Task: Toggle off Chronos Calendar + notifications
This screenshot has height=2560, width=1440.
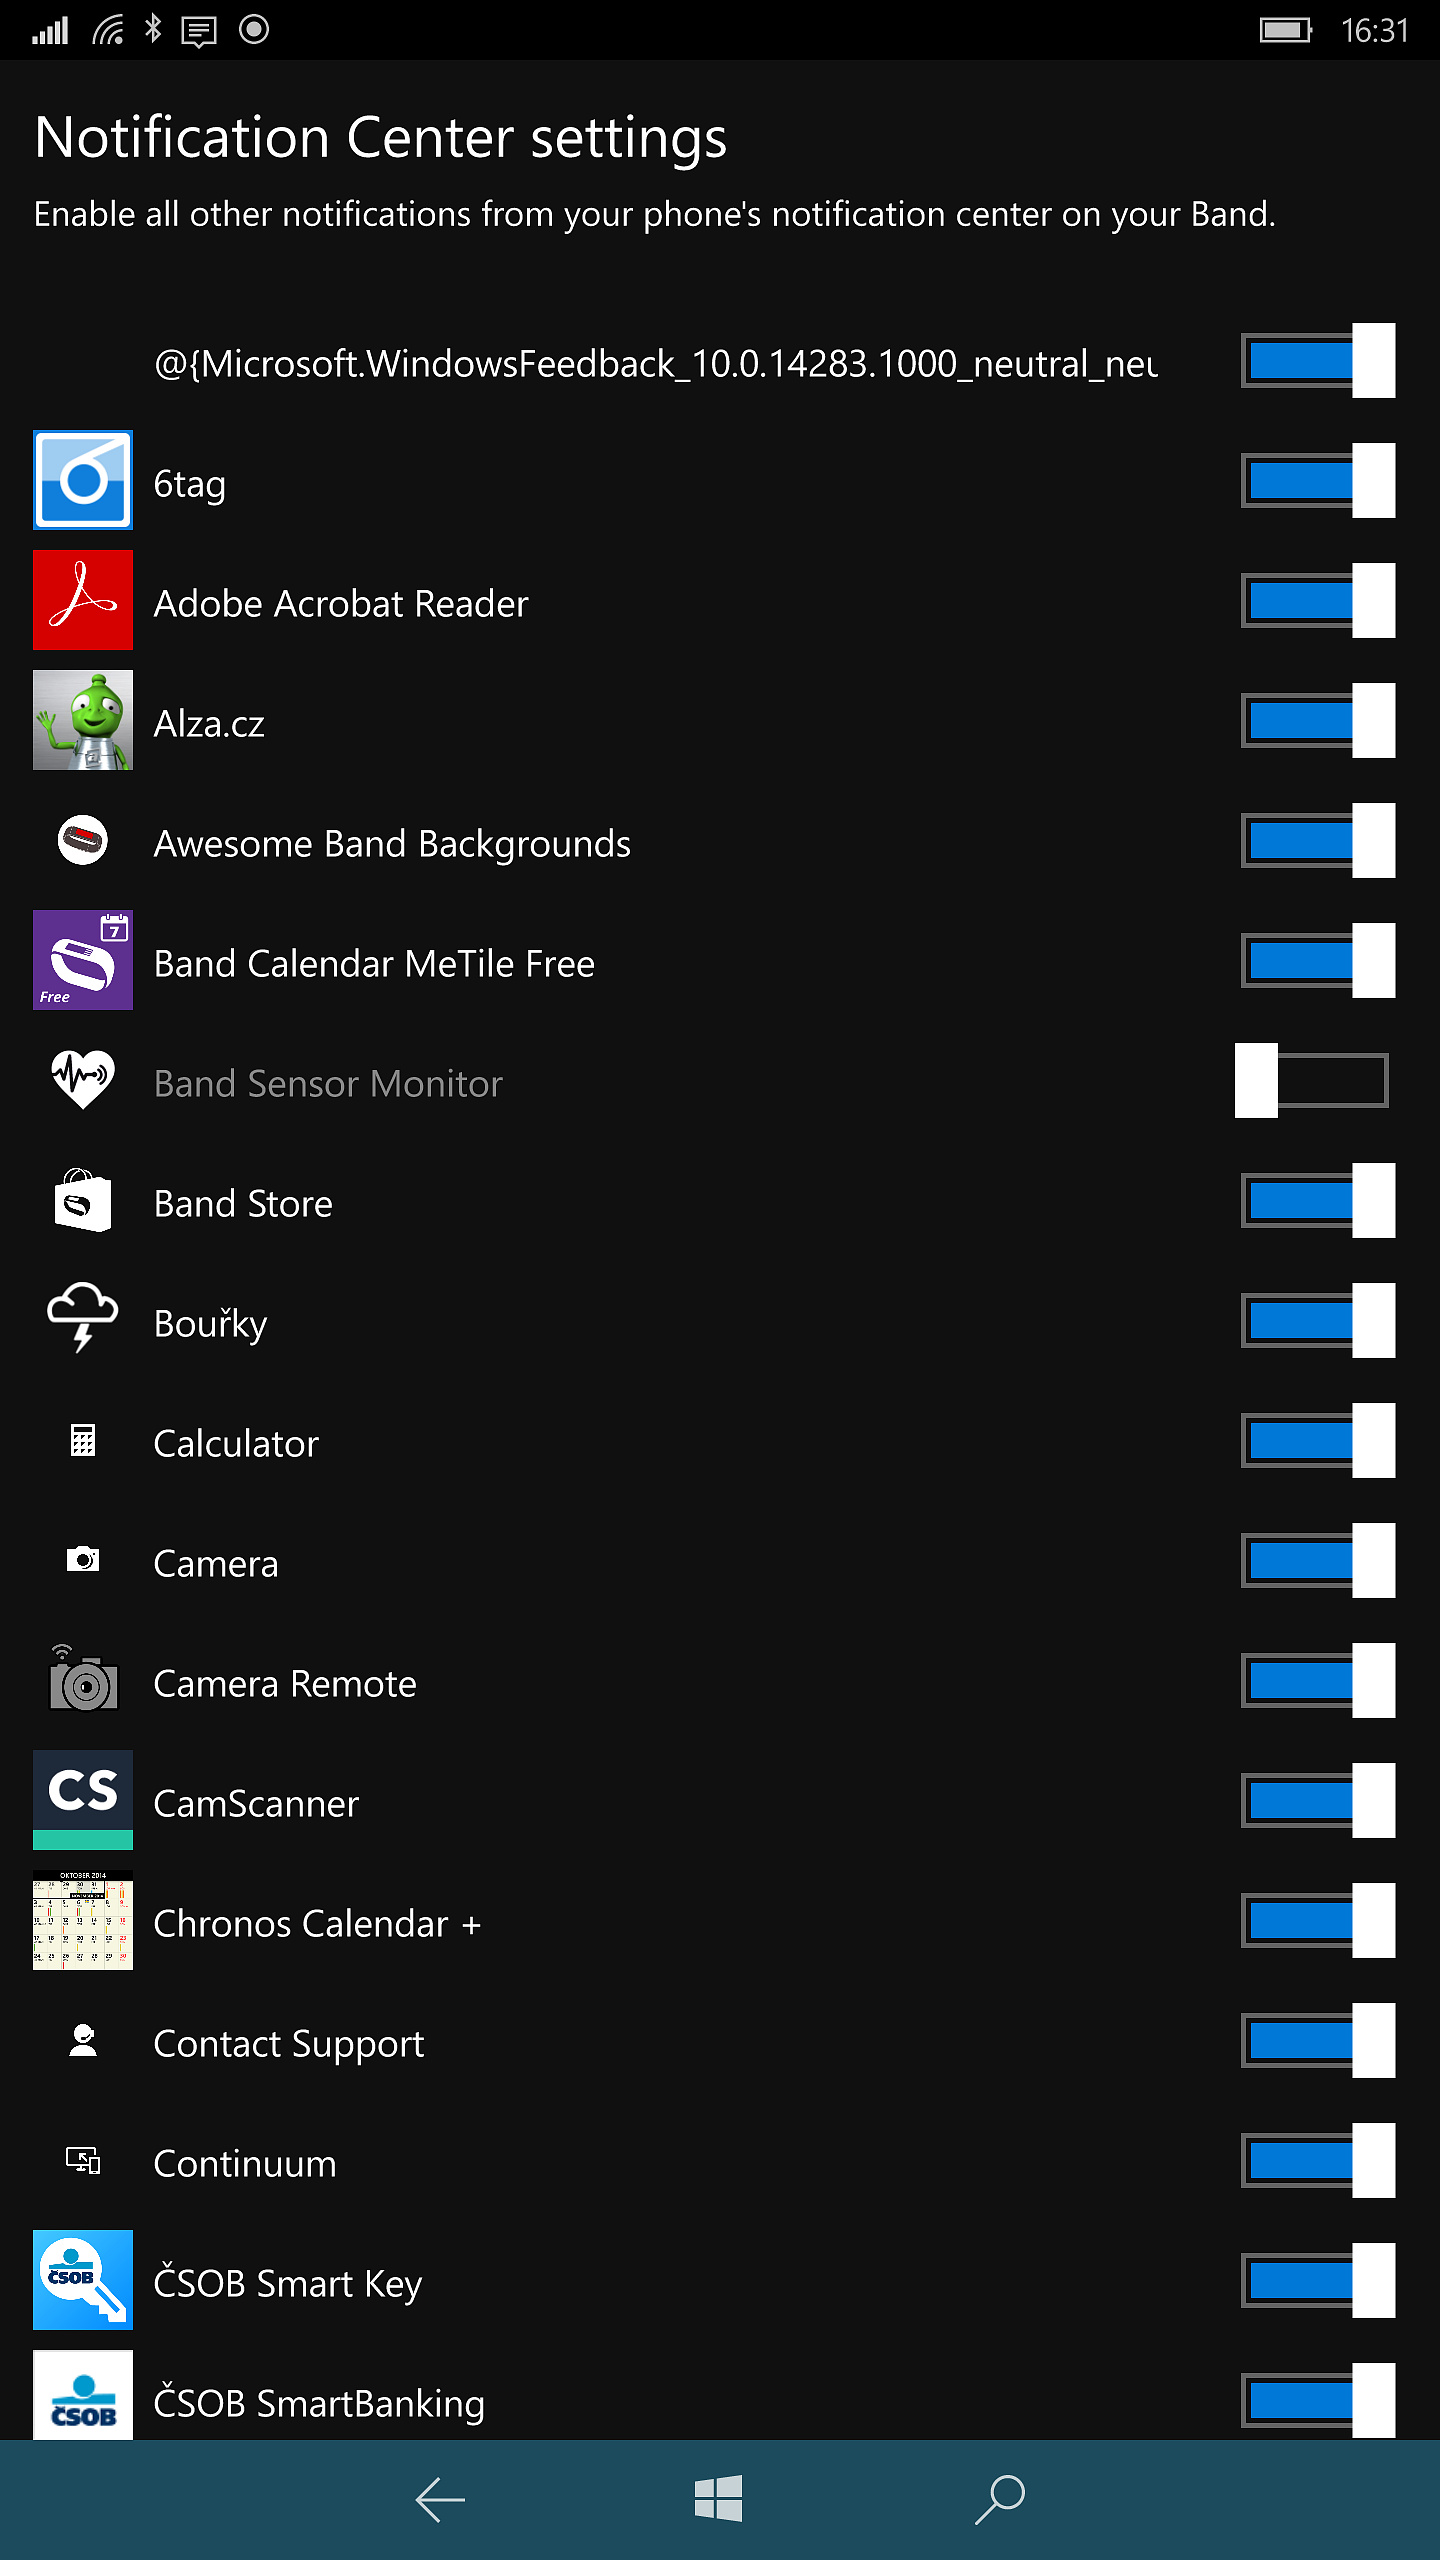Action: point(1318,1920)
